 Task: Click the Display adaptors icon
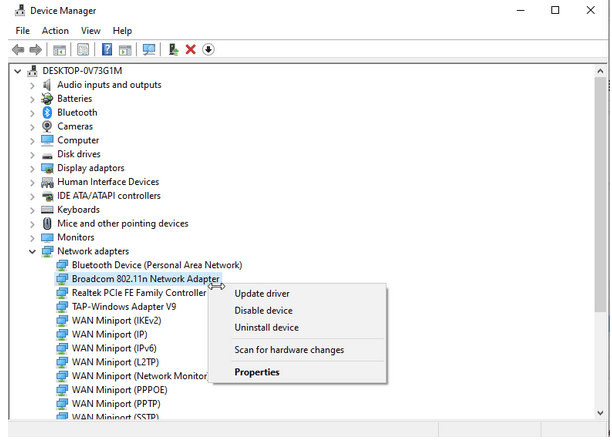47,168
